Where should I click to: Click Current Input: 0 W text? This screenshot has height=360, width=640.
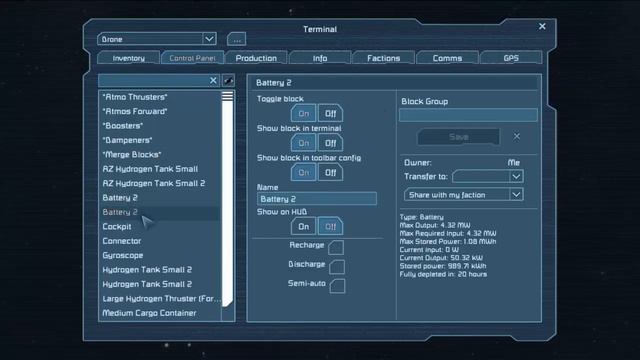coord(429,250)
